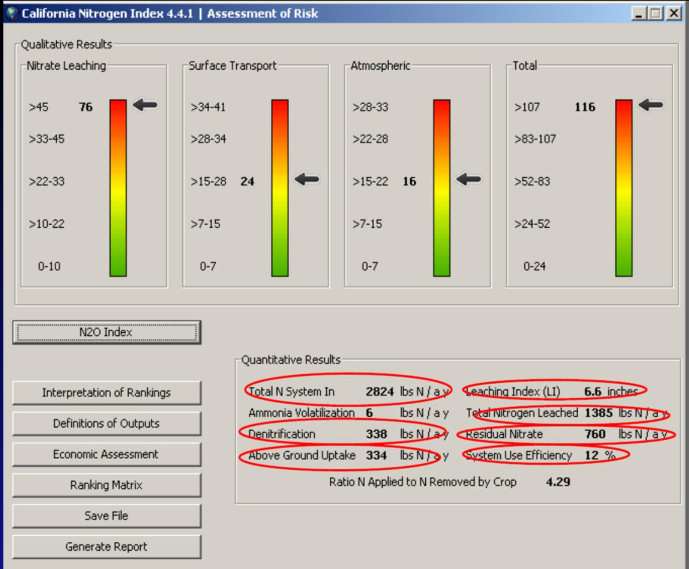689x569 pixels.
Task: Click the Above Ground Uptake value 334
Action: coord(377,455)
